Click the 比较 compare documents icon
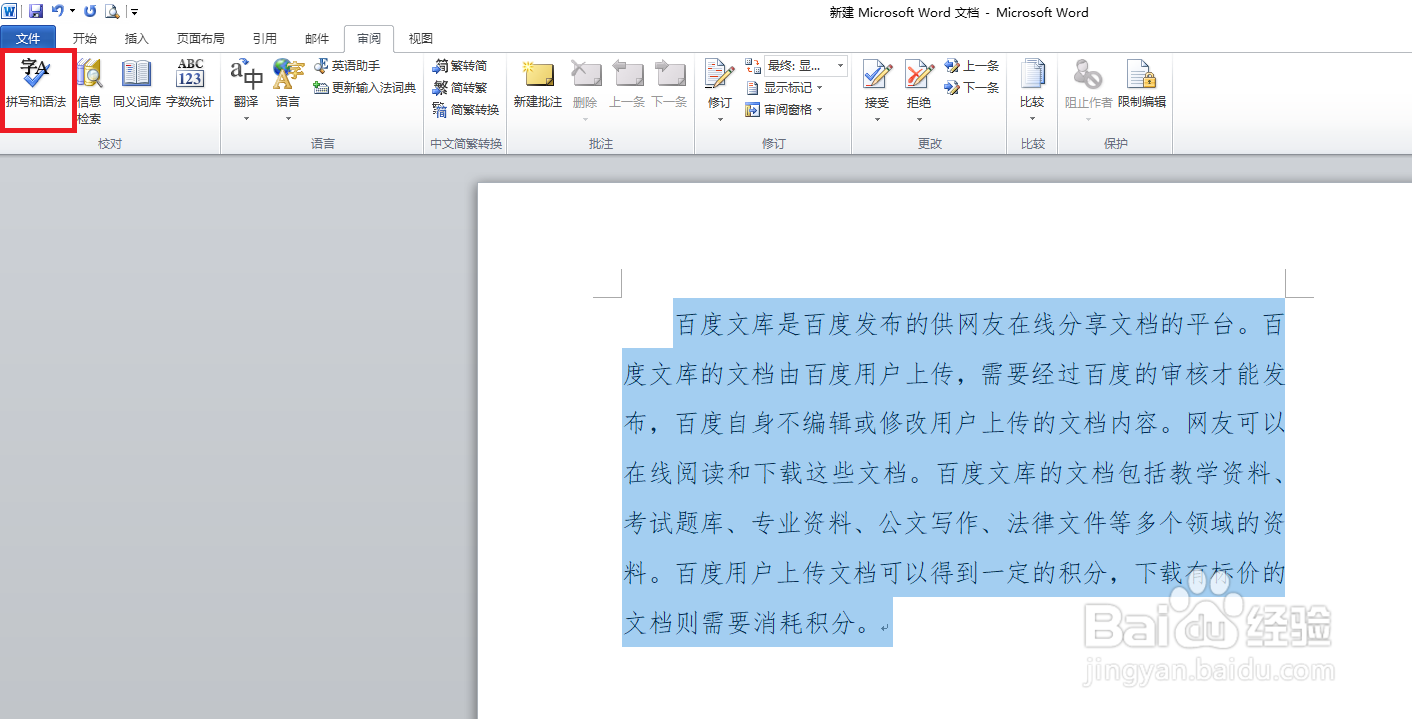This screenshot has width=1412, height=719. coord(1032,74)
